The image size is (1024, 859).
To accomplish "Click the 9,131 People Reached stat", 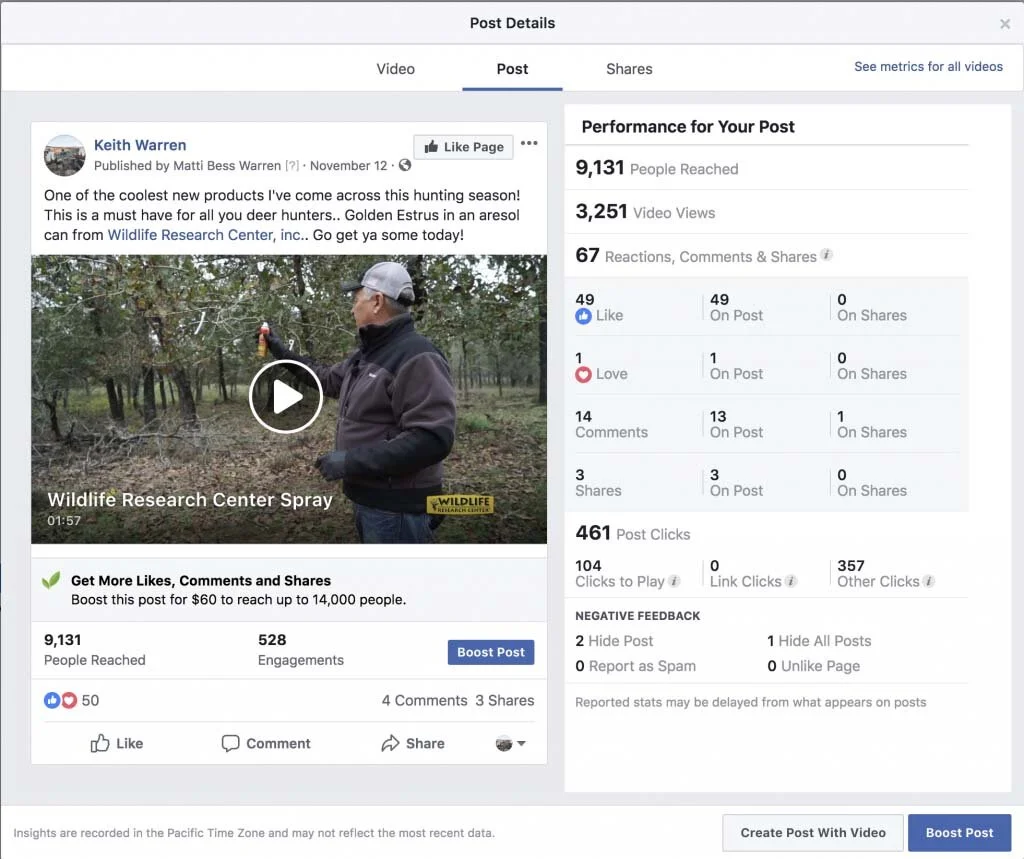I will (656, 168).
